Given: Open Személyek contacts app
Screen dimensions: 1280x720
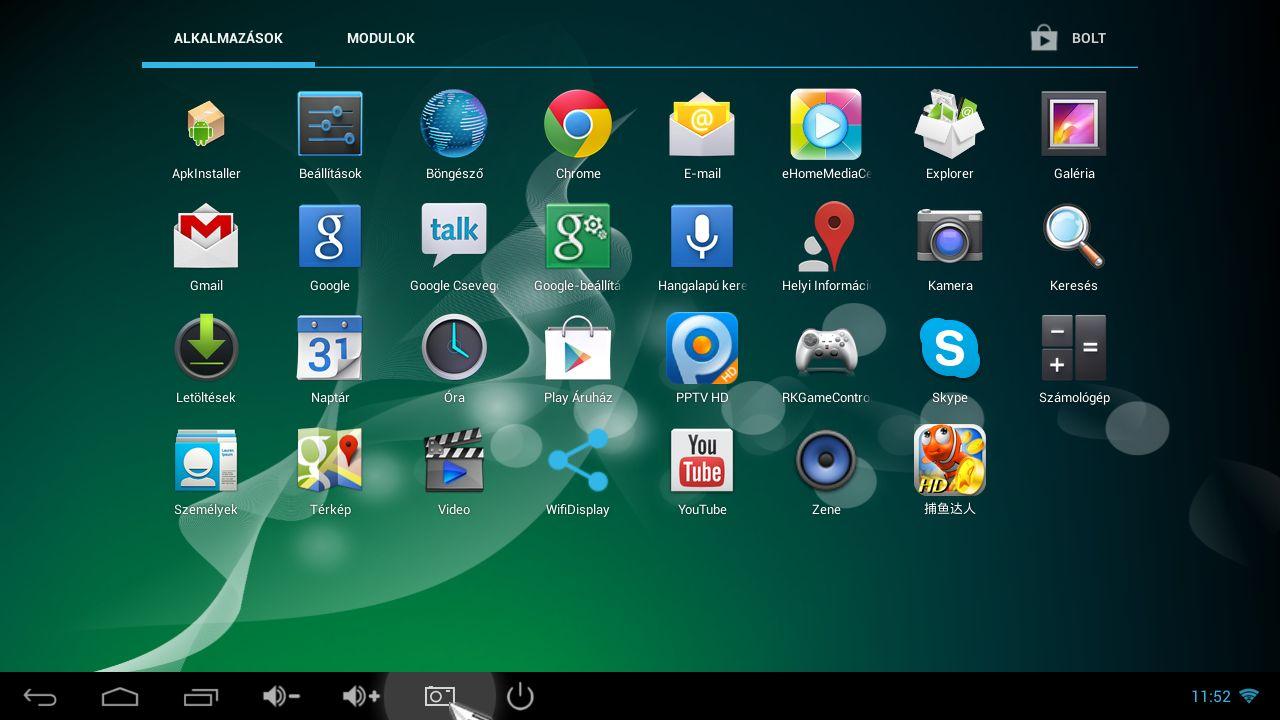Looking at the screenshot, I should click(206, 461).
